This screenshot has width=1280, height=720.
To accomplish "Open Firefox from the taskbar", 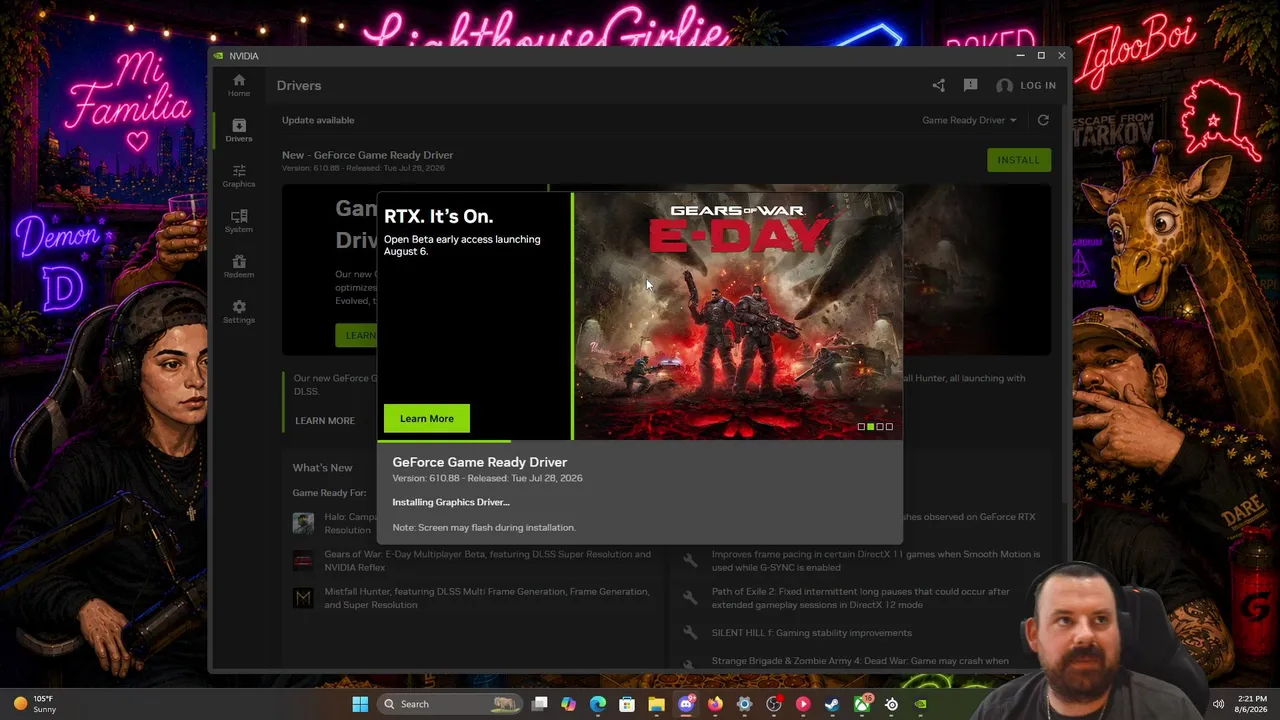I will pyautogui.click(x=715, y=704).
